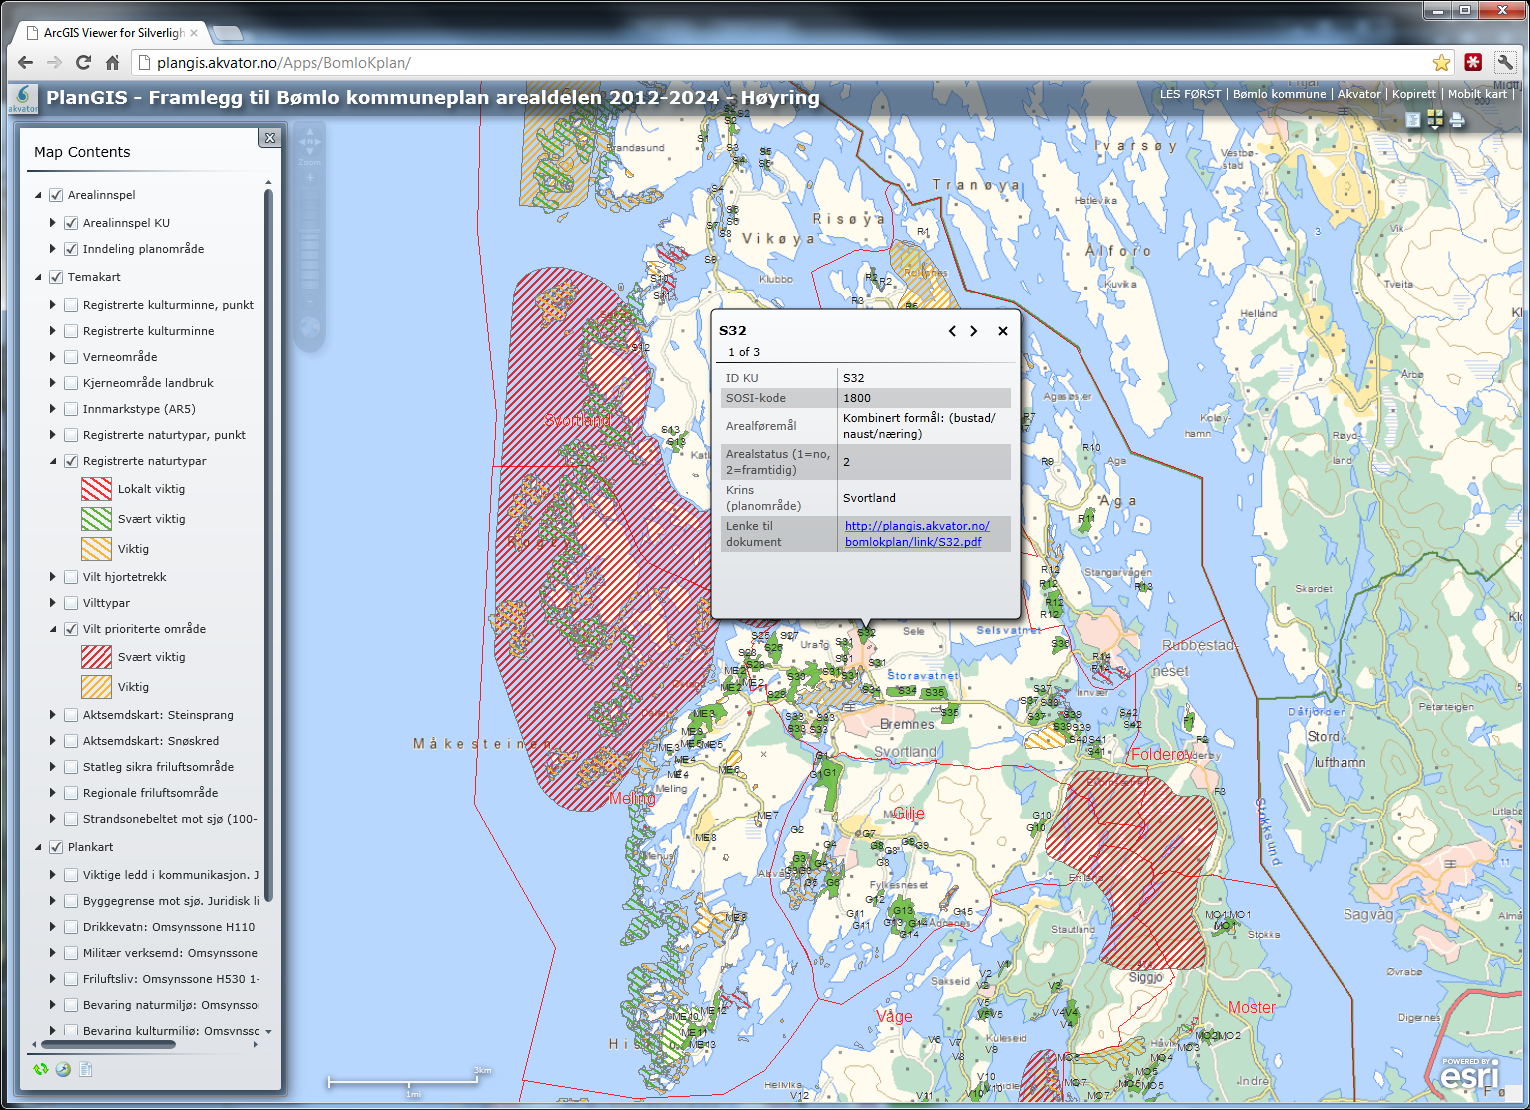Close the S32 info popup

click(1003, 331)
